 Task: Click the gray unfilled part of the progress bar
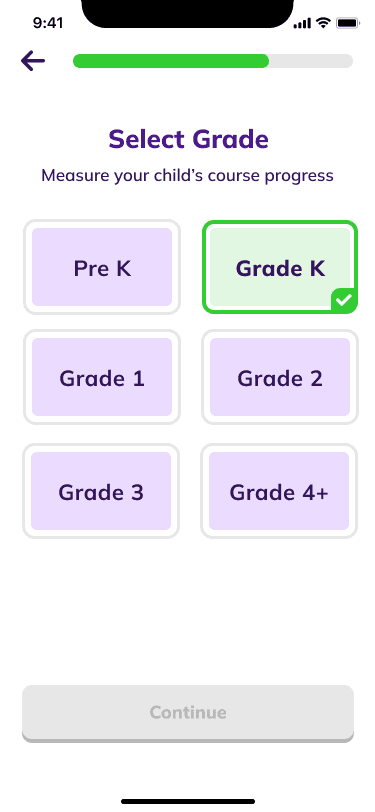(311, 61)
